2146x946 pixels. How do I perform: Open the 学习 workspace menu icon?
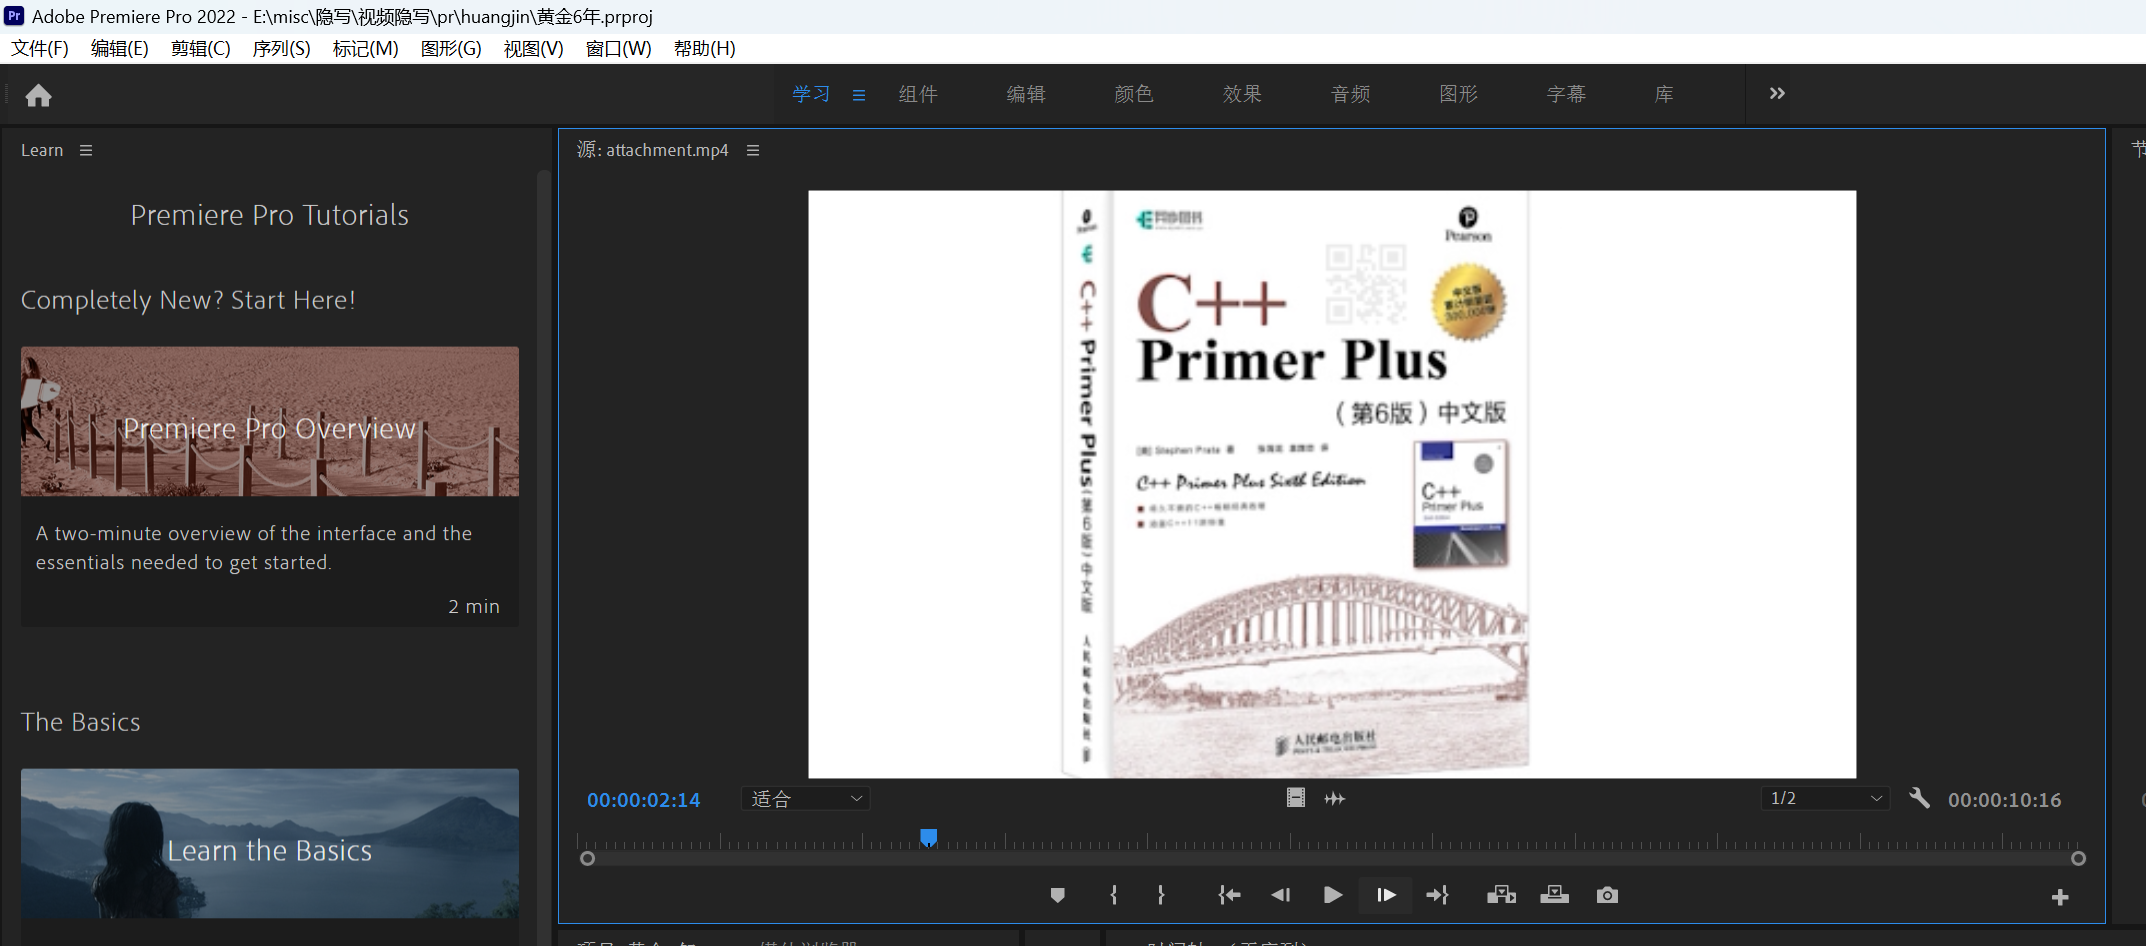(858, 95)
